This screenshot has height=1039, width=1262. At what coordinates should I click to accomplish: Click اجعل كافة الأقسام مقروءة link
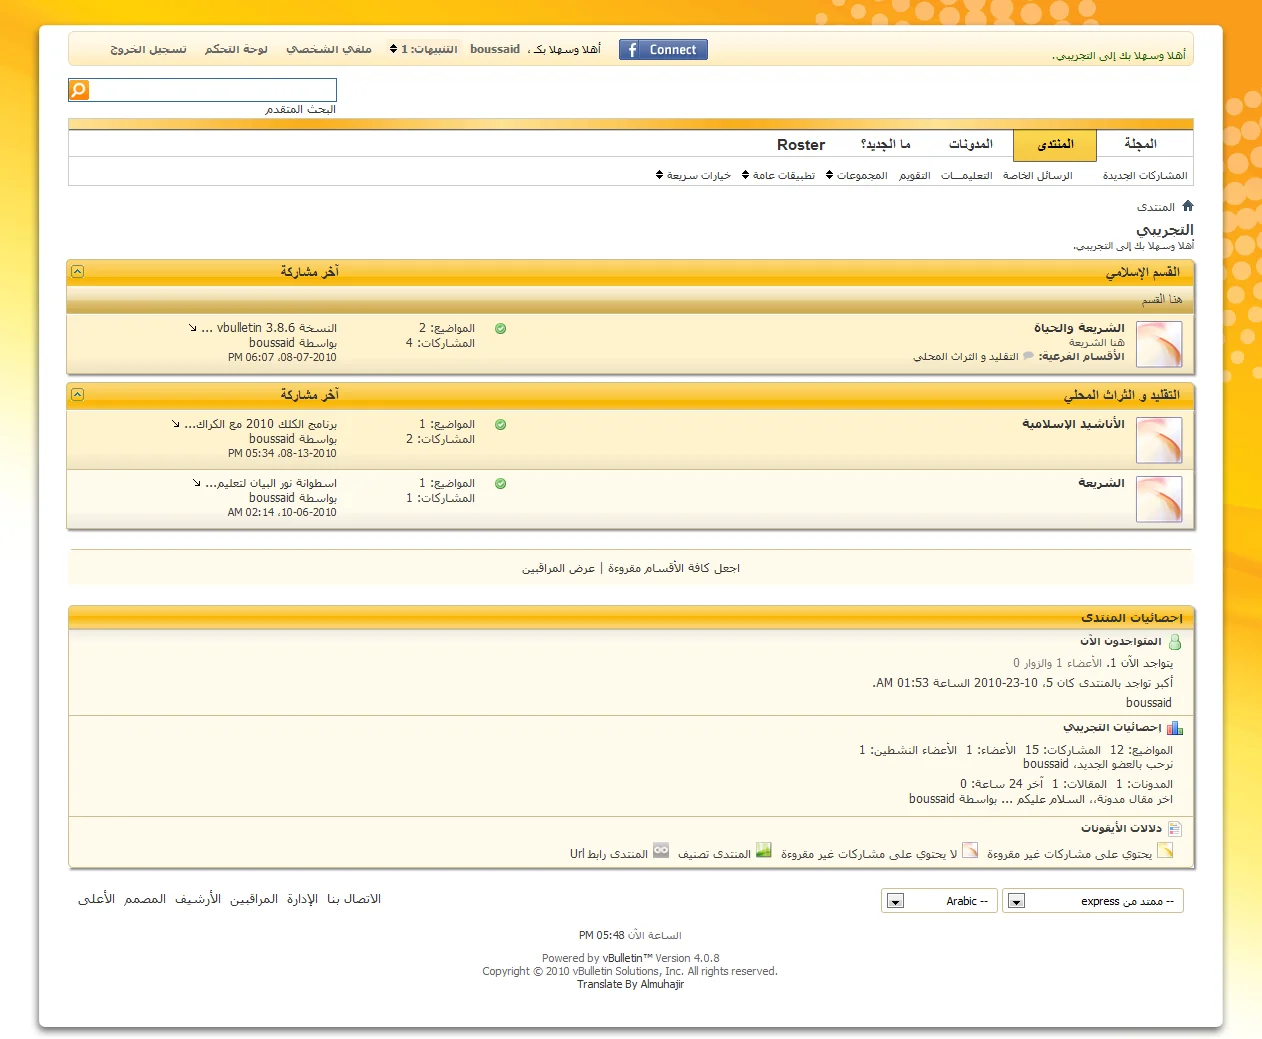tap(673, 568)
